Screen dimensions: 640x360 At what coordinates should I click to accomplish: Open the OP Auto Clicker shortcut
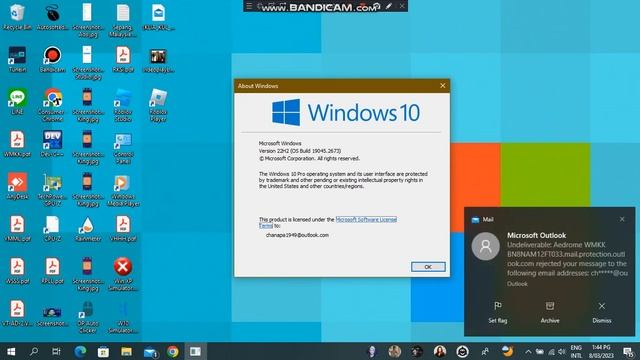pyautogui.click(x=88, y=316)
